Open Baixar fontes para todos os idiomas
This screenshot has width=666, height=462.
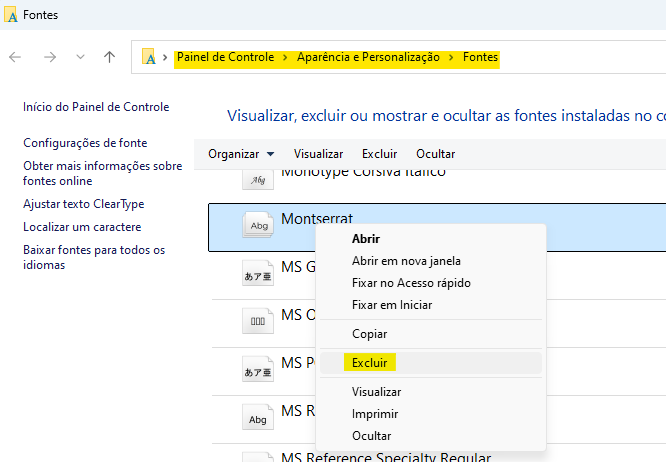94,257
